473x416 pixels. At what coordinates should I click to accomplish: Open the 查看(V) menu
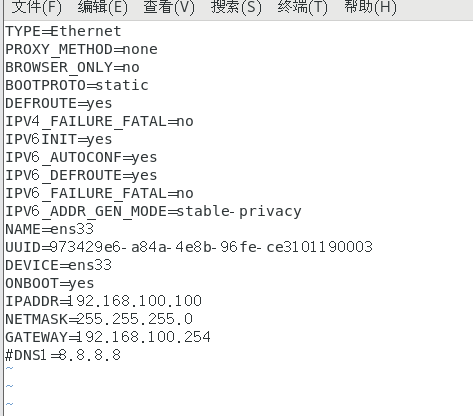[x=169, y=7]
